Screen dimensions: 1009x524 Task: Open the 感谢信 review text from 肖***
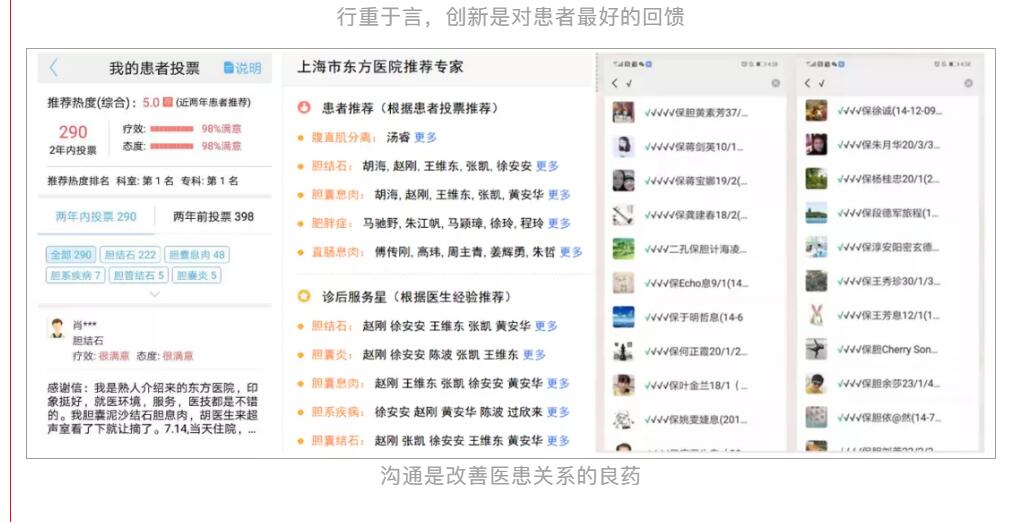click(x=153, y=408)
